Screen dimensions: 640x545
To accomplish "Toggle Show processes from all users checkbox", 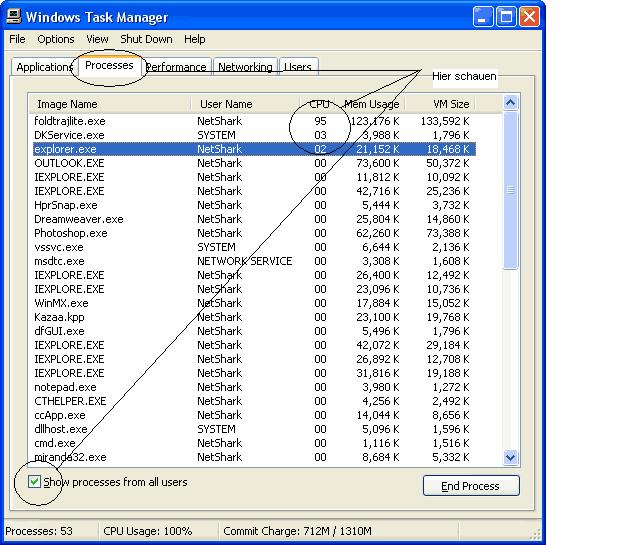I will [34, 482].
